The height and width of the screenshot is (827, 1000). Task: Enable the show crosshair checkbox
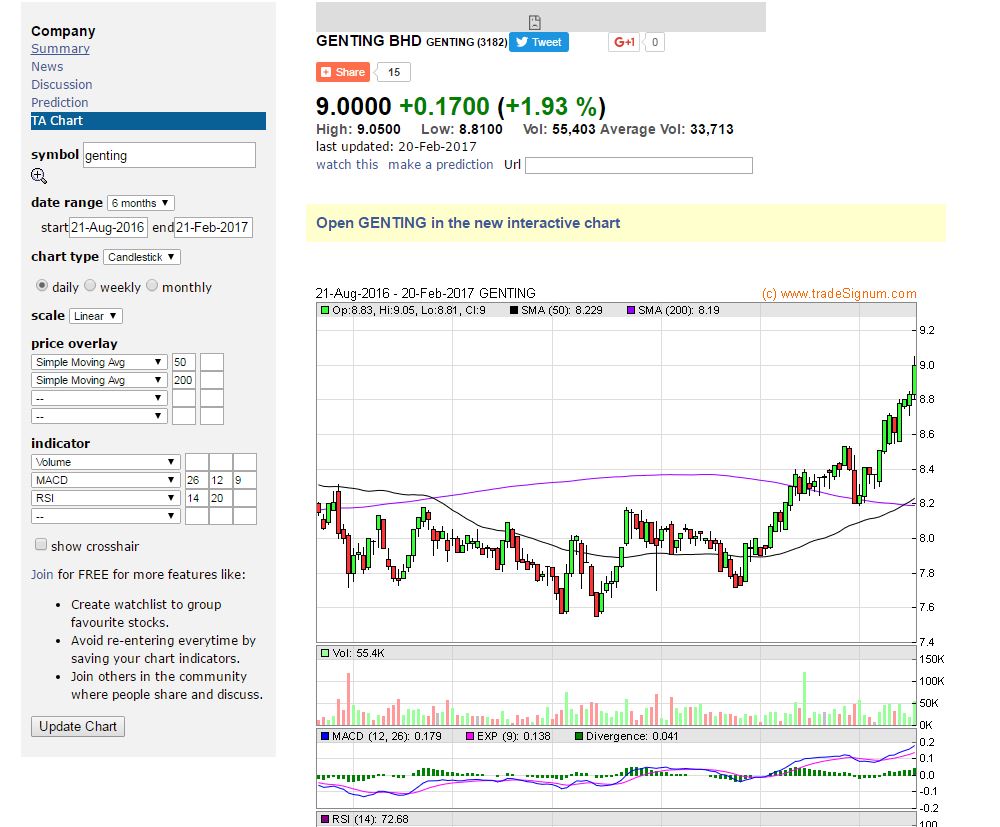click(x=41, y=545)
